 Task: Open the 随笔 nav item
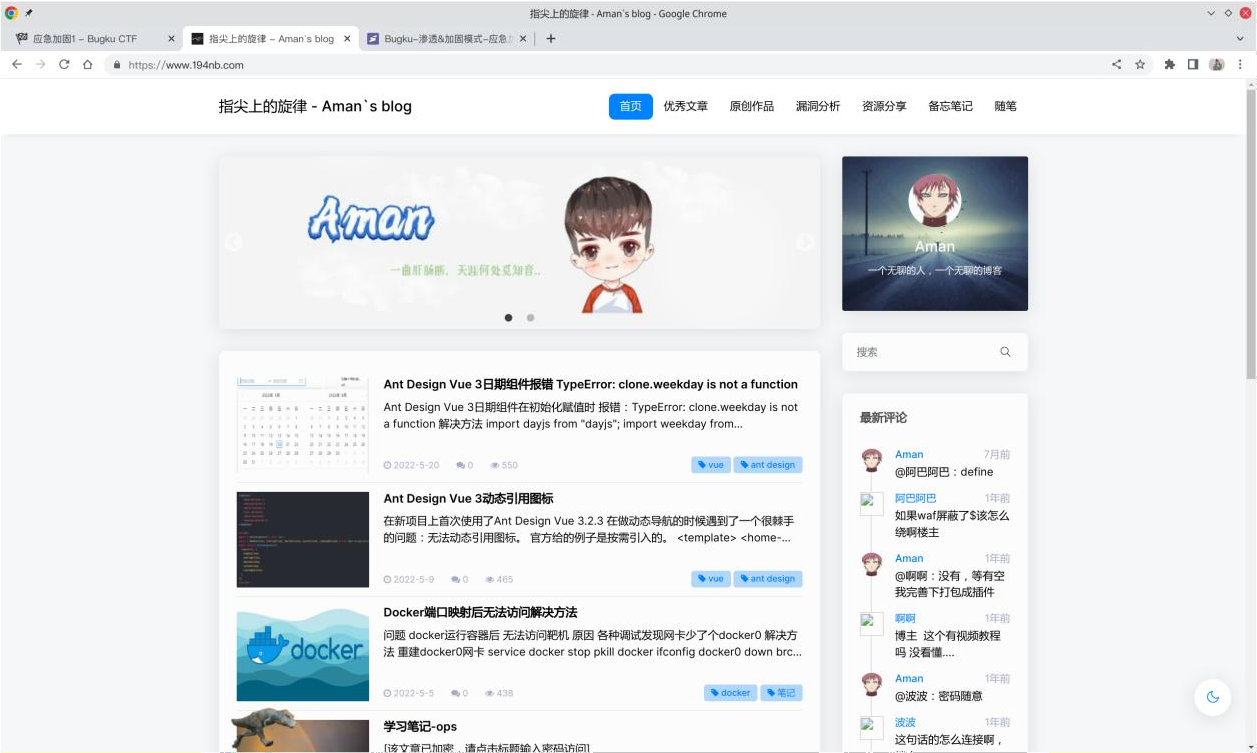pos(1005,106)
